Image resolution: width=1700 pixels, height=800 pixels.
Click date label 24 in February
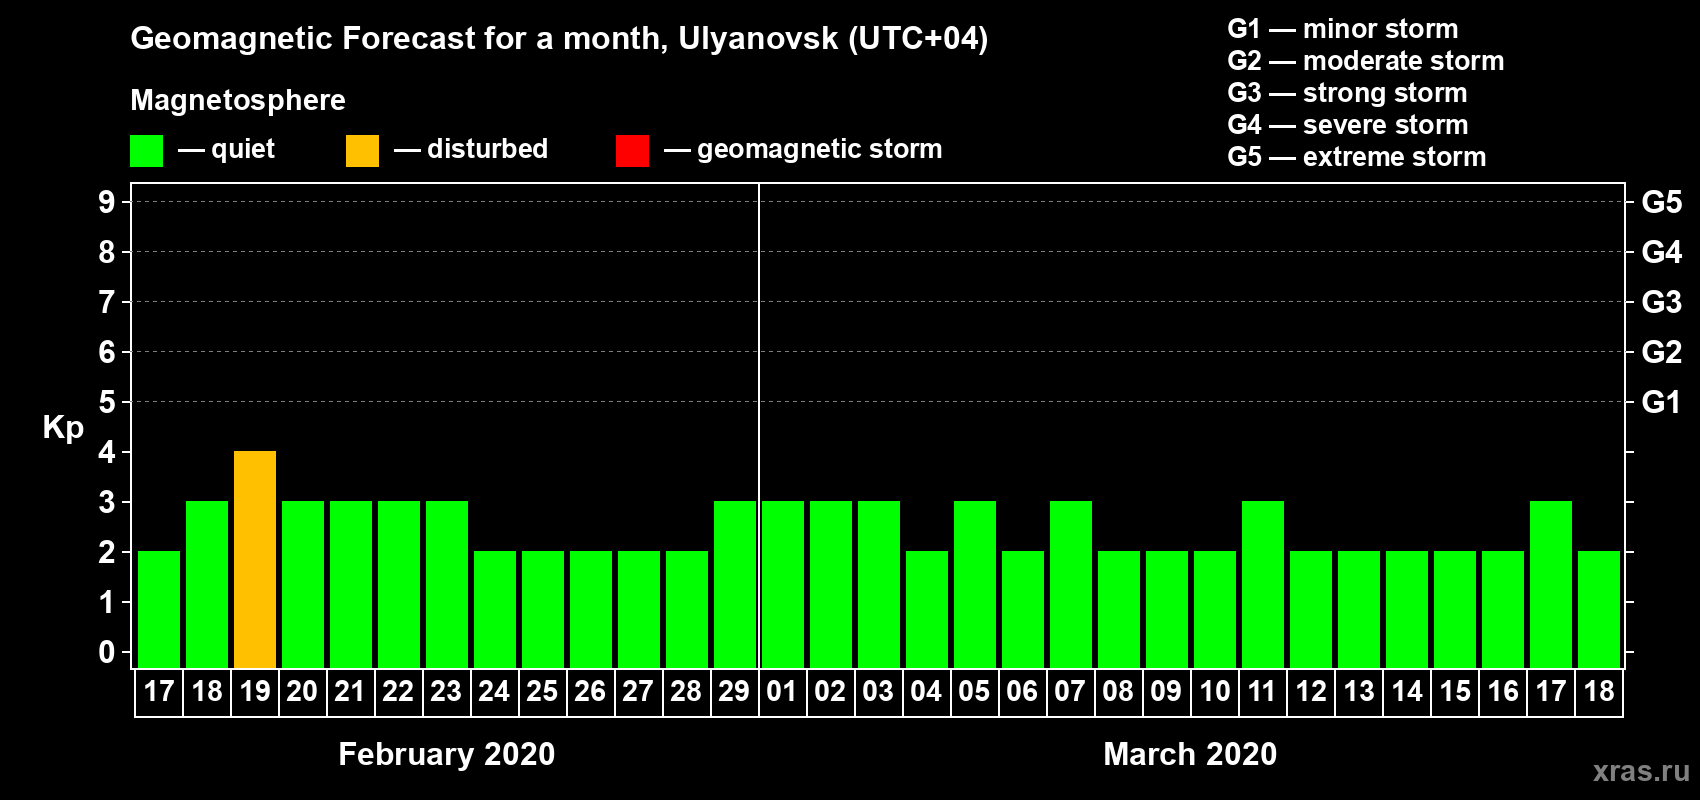click(495, 691)
